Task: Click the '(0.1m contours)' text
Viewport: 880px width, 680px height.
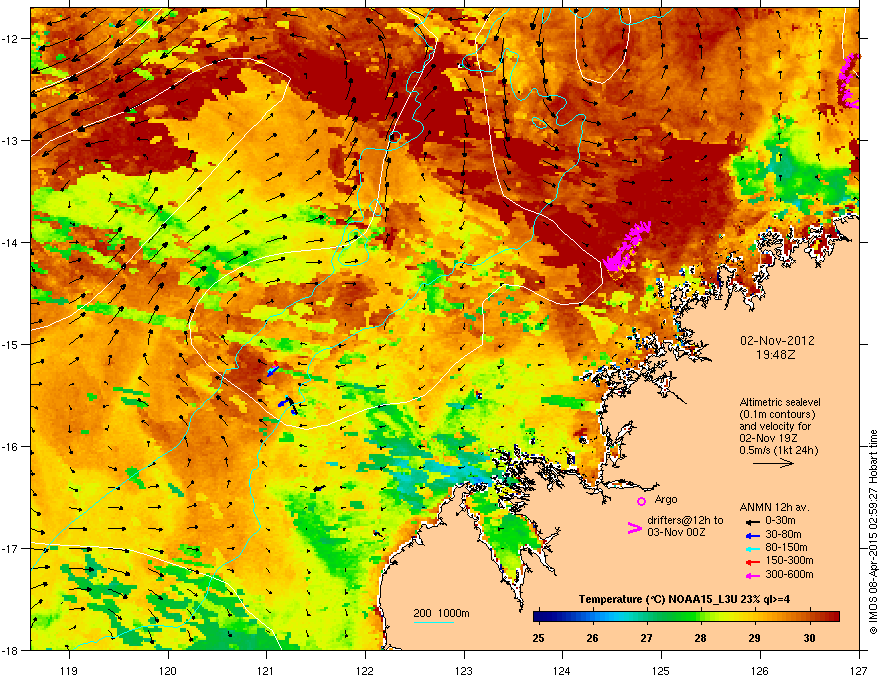Action: 777,415
